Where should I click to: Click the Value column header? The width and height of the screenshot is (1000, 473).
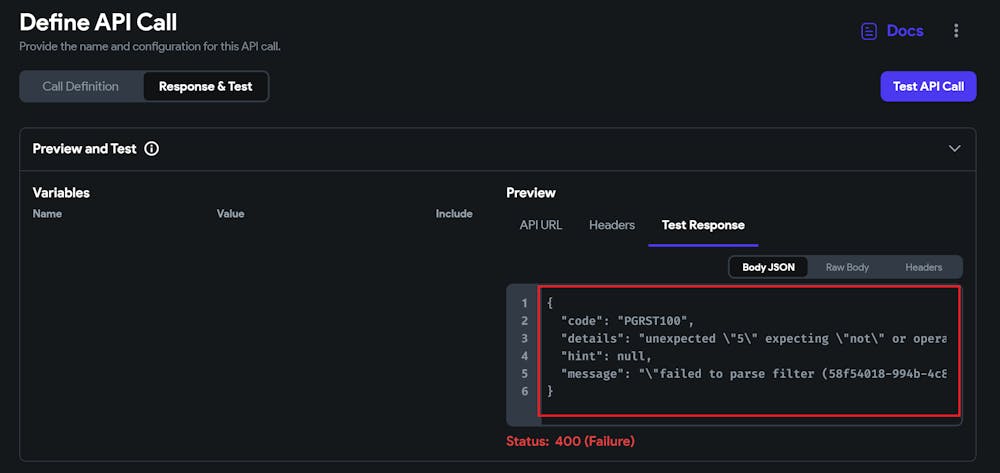[230, 214]
